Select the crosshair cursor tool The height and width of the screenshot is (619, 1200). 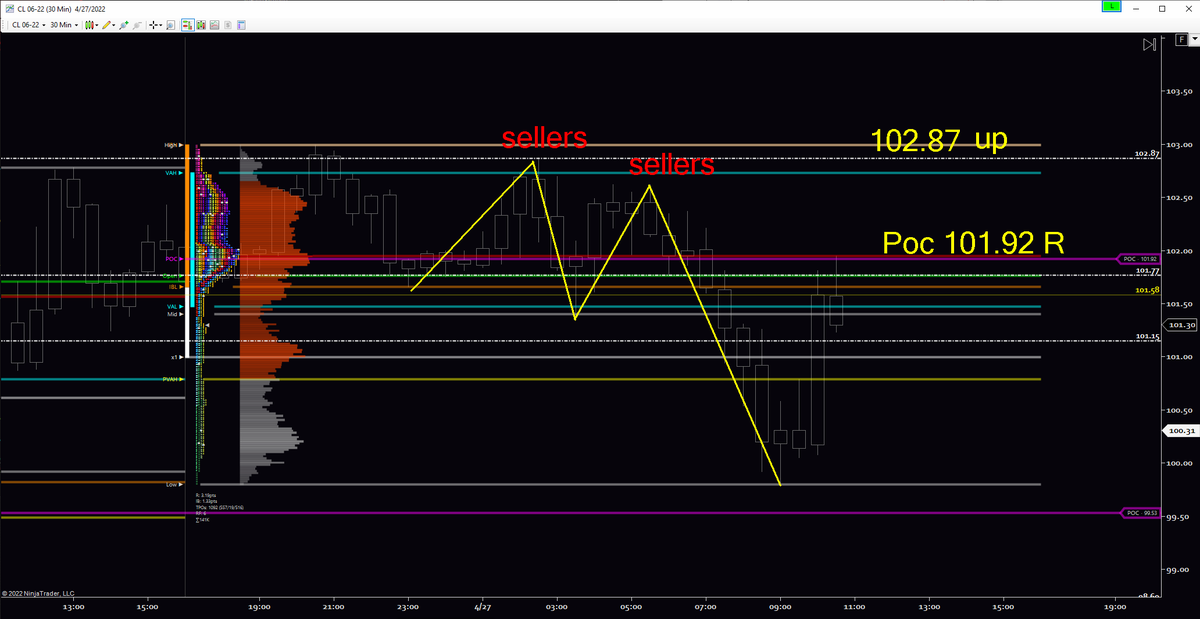153,25
